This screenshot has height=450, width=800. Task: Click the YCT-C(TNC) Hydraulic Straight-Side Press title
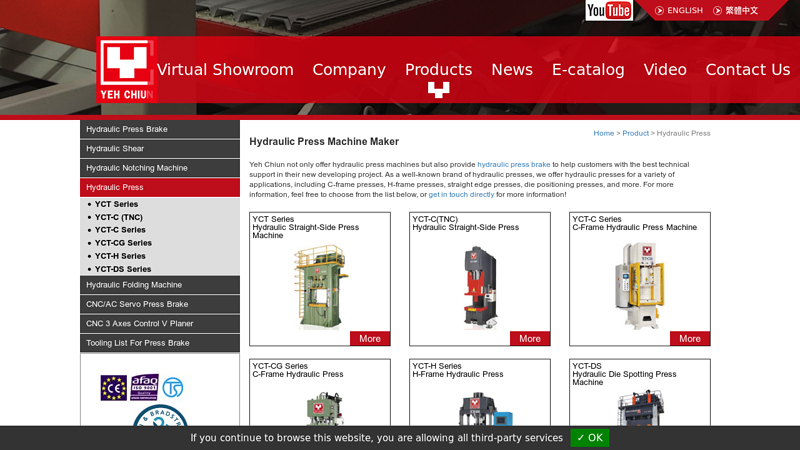click(x=465, y=223)
